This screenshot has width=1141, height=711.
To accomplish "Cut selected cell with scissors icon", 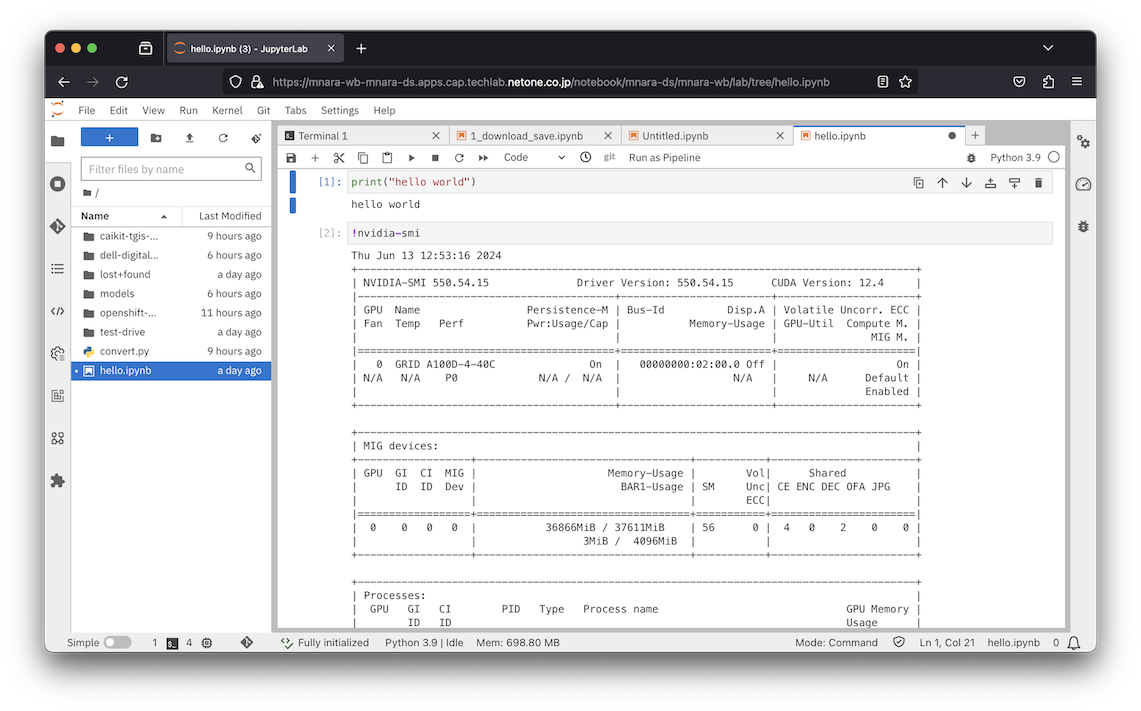I will tap(339, 158).
